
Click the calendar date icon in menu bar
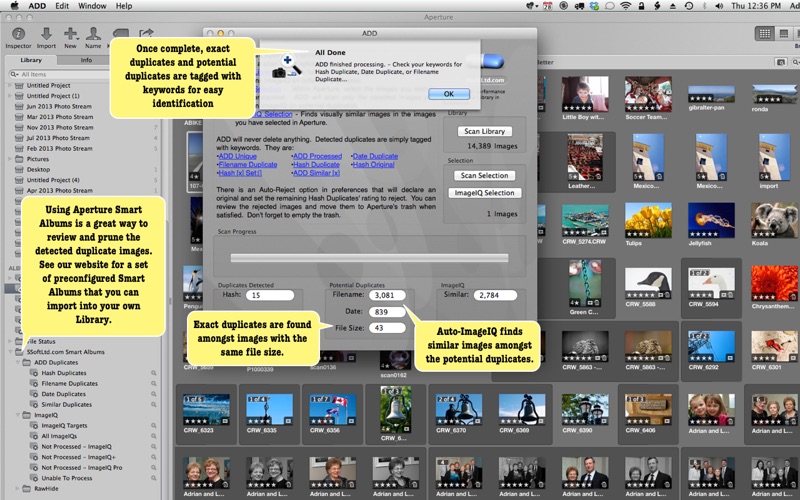click(x=547, y=6)
